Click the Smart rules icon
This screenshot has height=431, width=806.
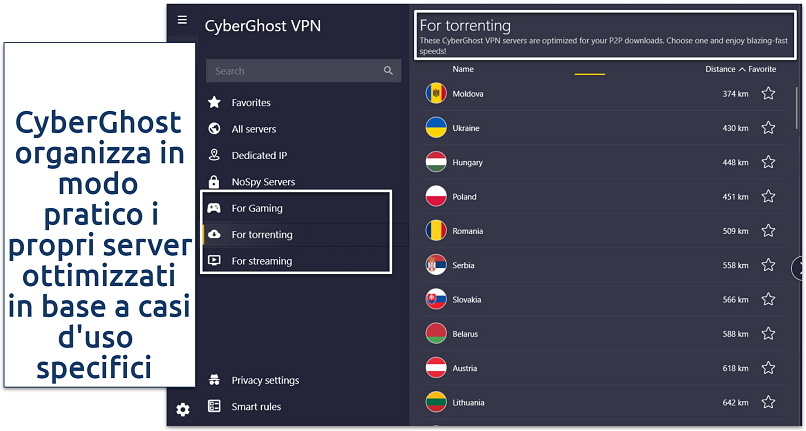tap(213, 406)
